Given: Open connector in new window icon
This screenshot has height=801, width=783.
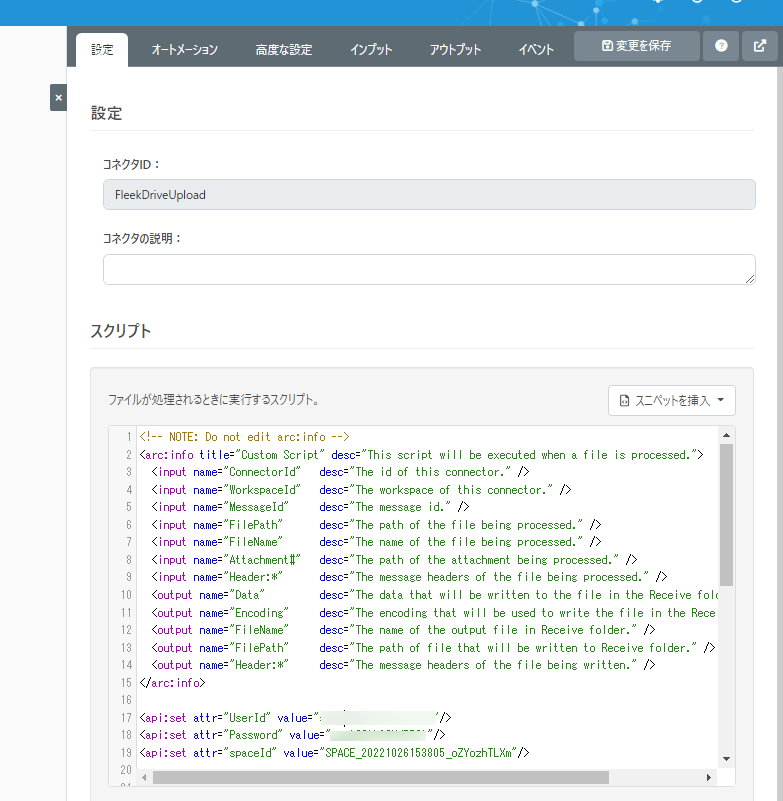Looking at the screenshot, I should click(x=760, y=46).
